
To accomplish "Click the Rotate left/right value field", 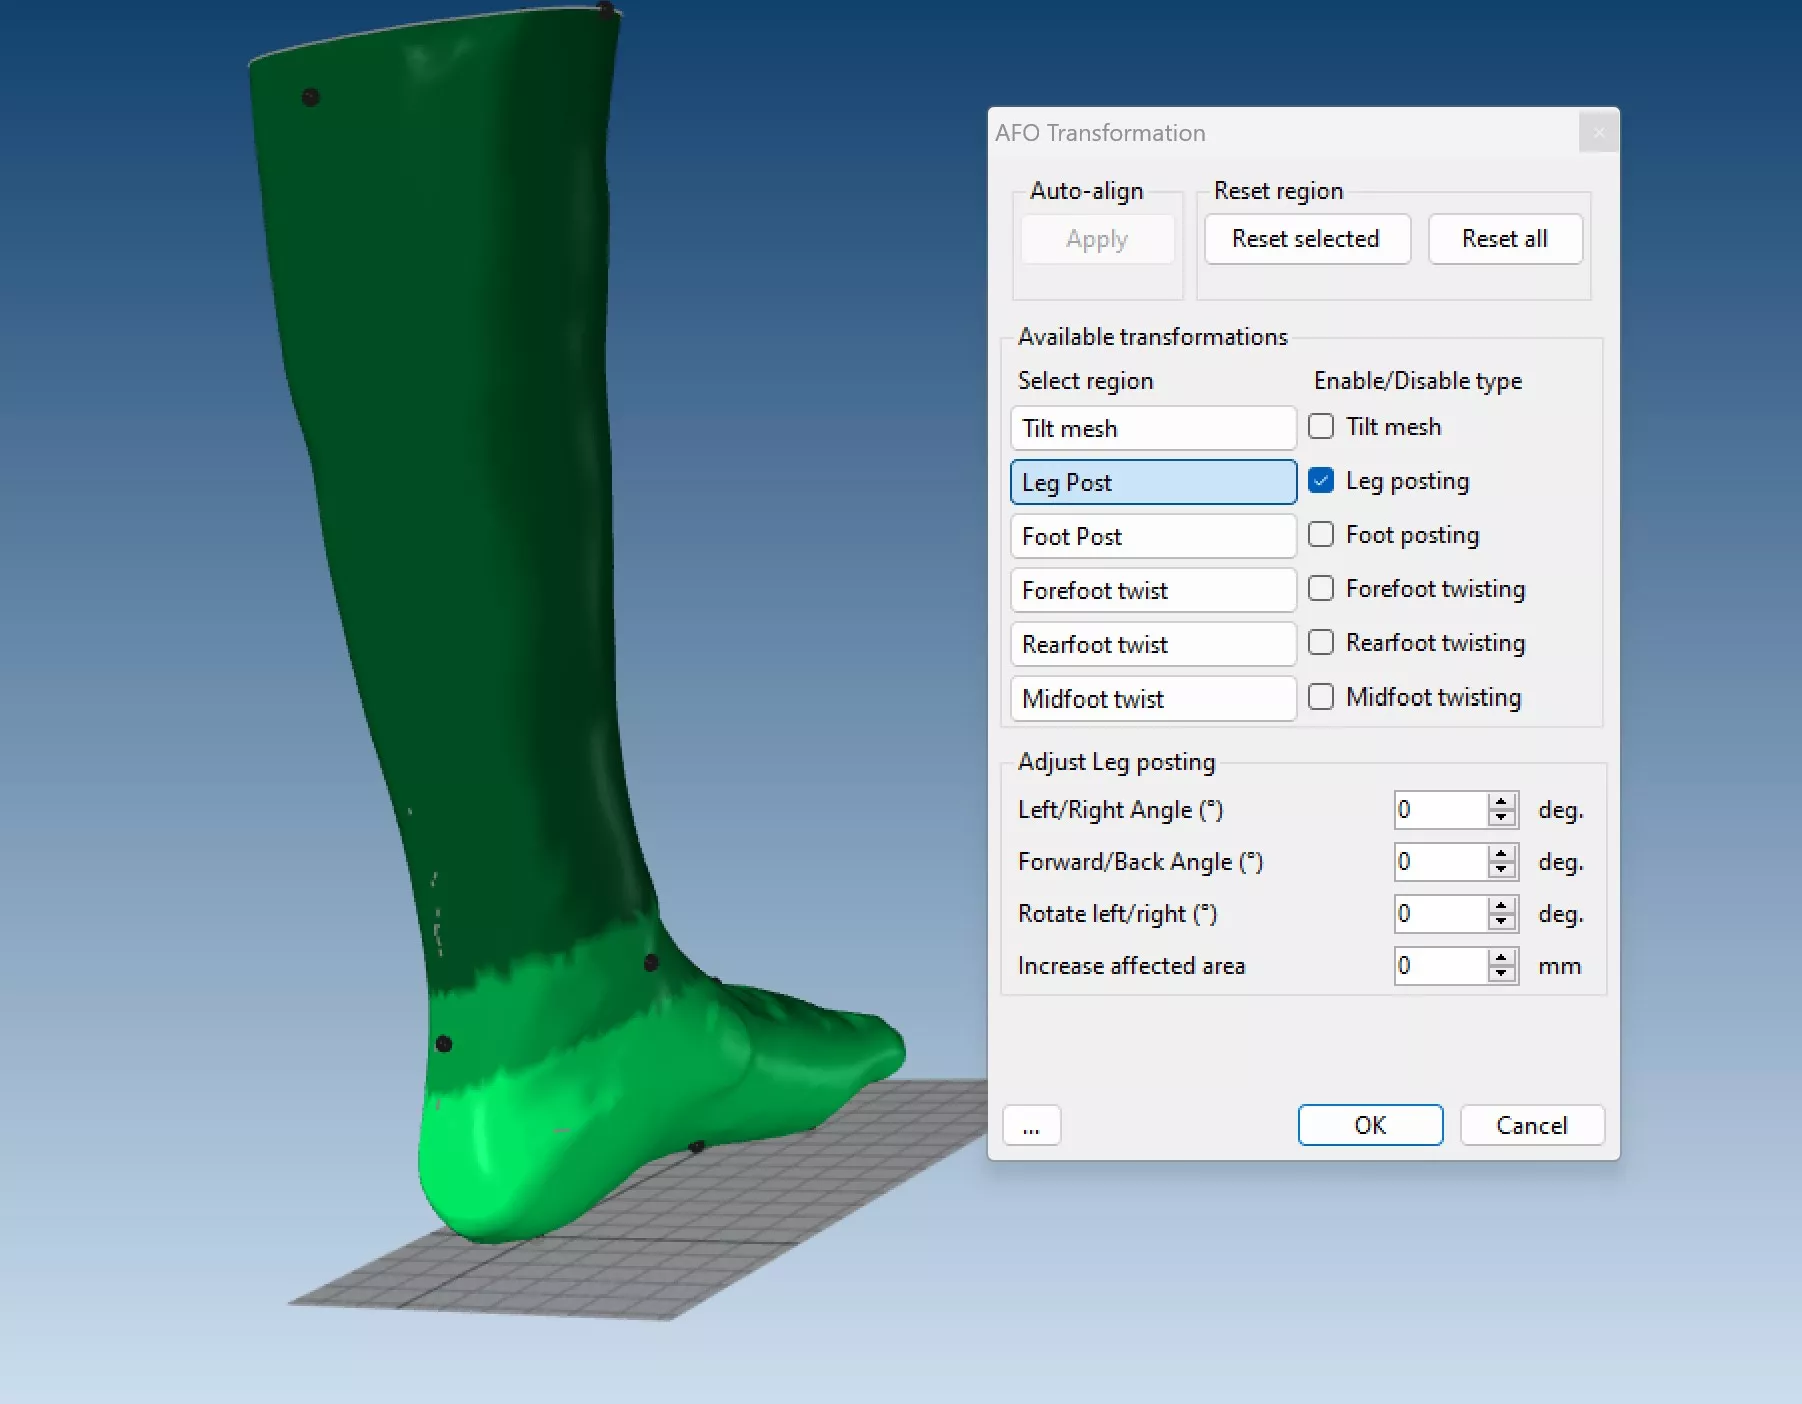I will pyautogui.click(x=1440, y=914).
